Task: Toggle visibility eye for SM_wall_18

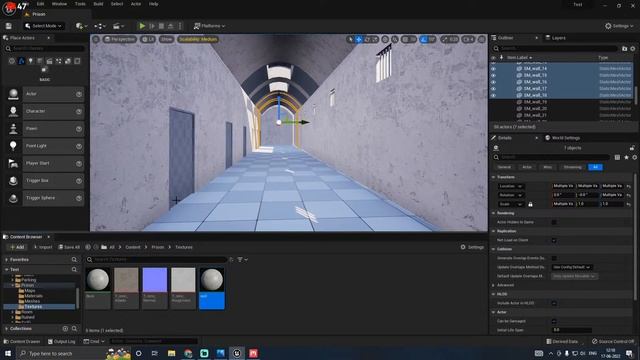Action: pos(493,95)
